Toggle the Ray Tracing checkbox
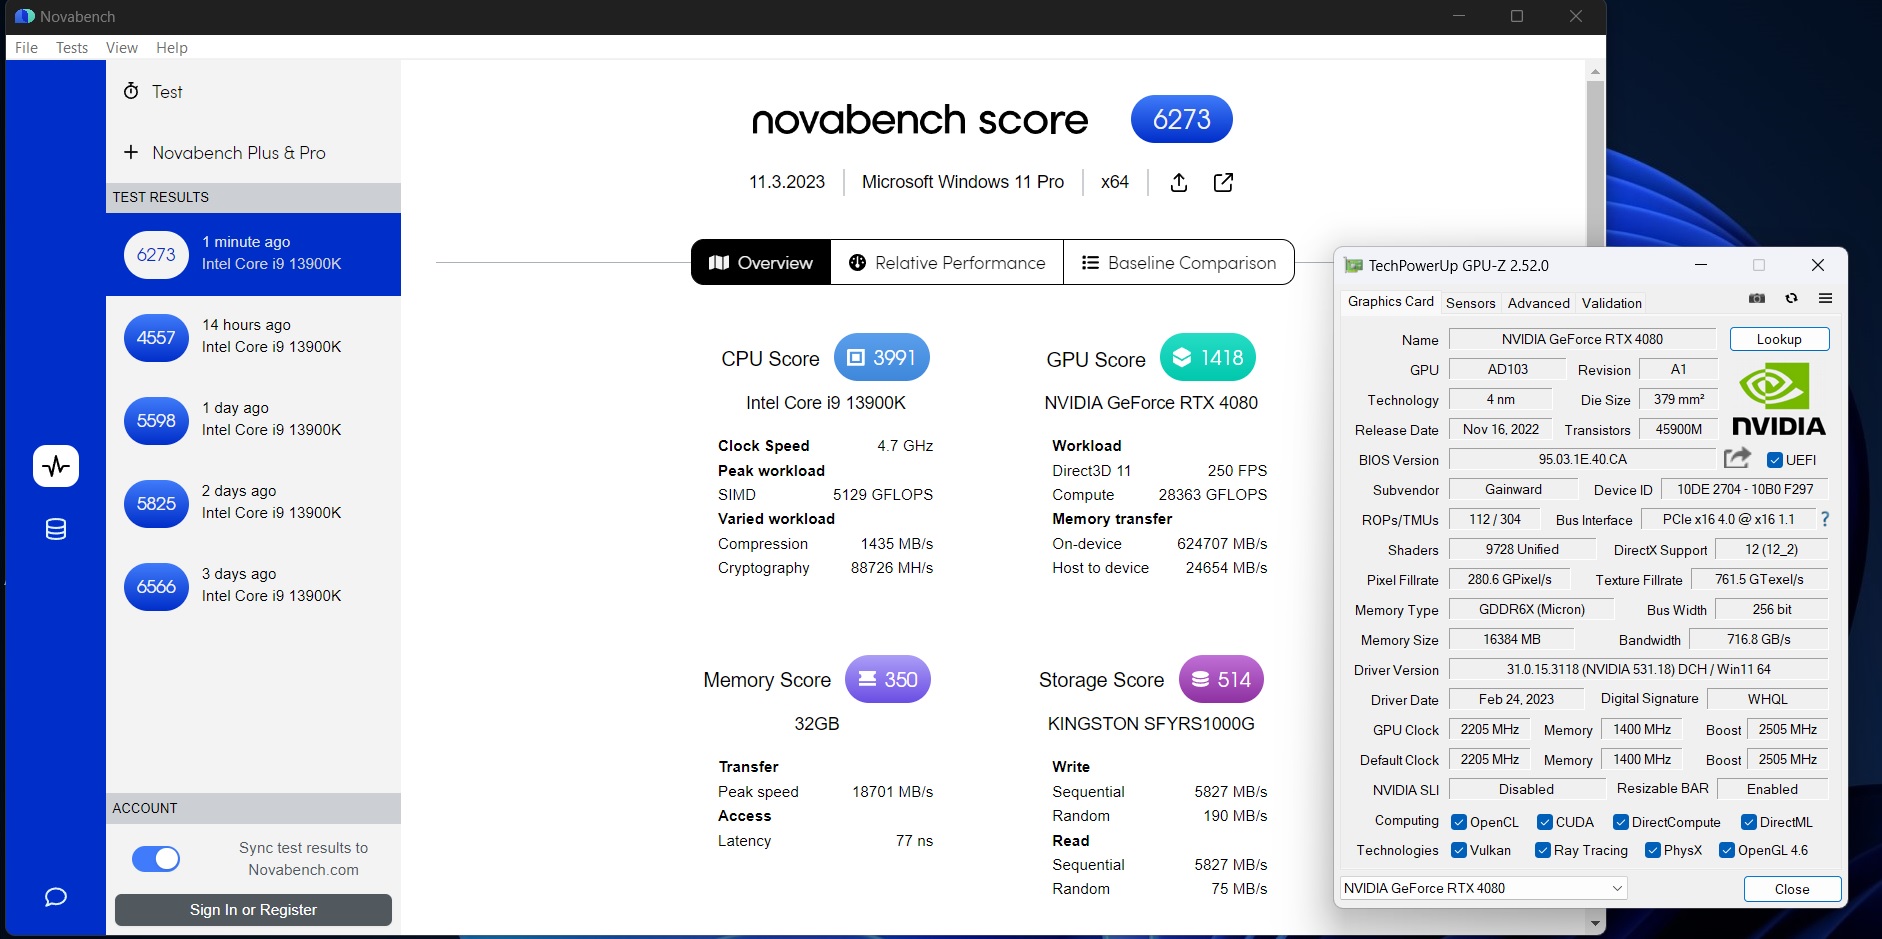Image resolution: width=1882 pixels, height=939 pixels. 1543,850
